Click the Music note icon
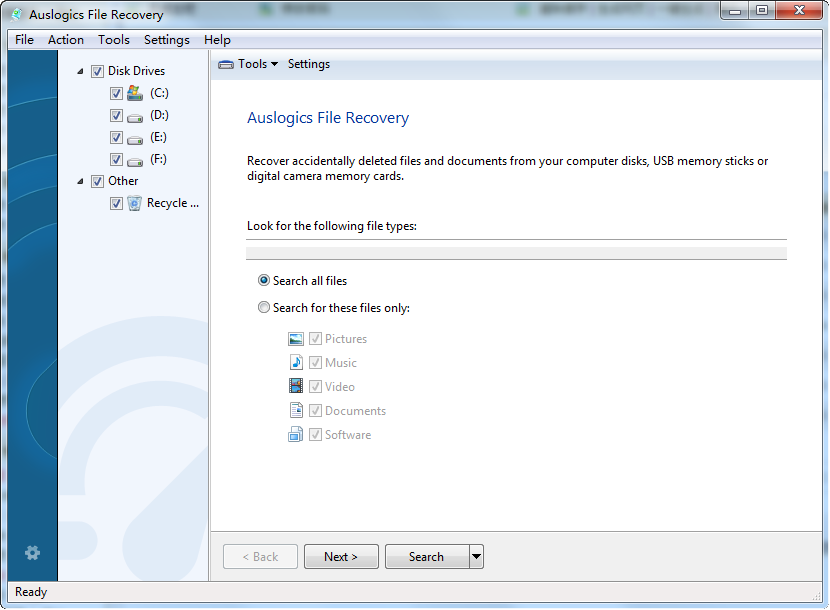This screenshot has width=830, height=610. pos(296,362)
